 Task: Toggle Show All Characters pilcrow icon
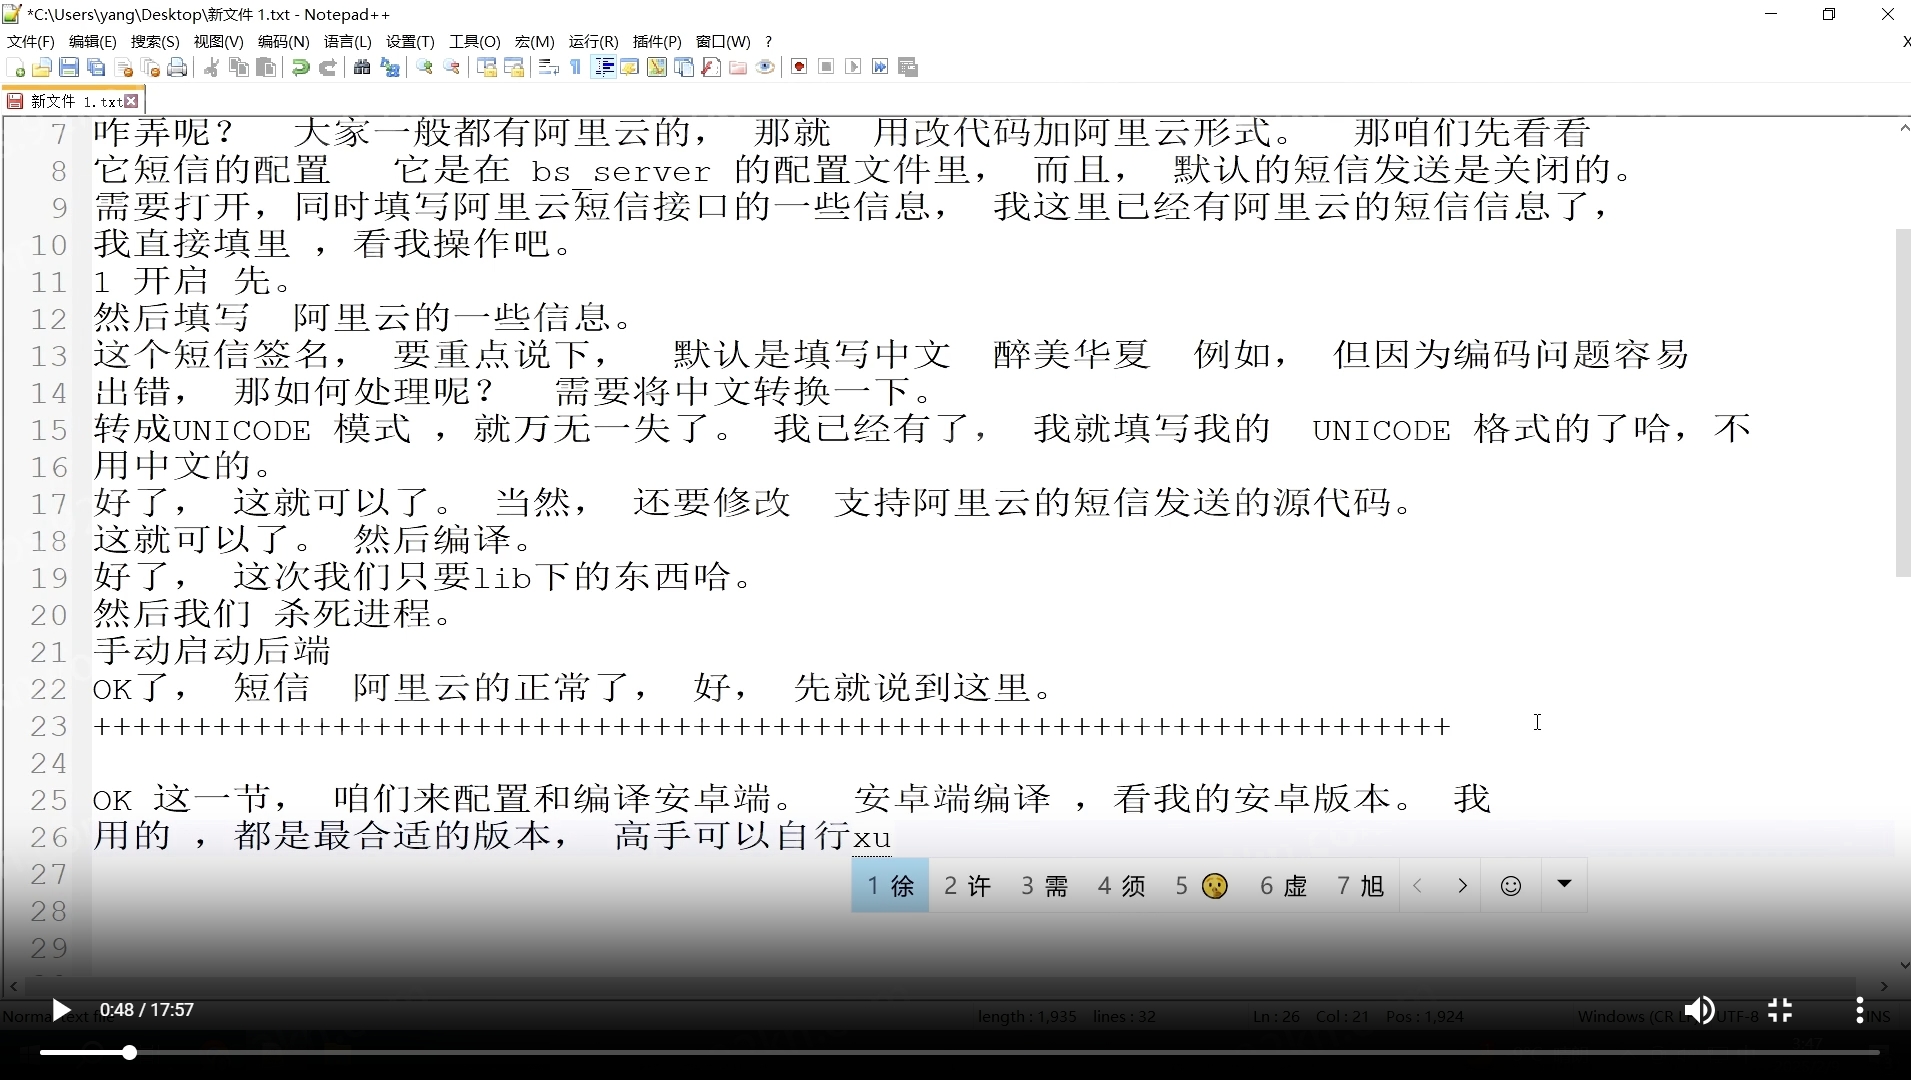(576, 67)
